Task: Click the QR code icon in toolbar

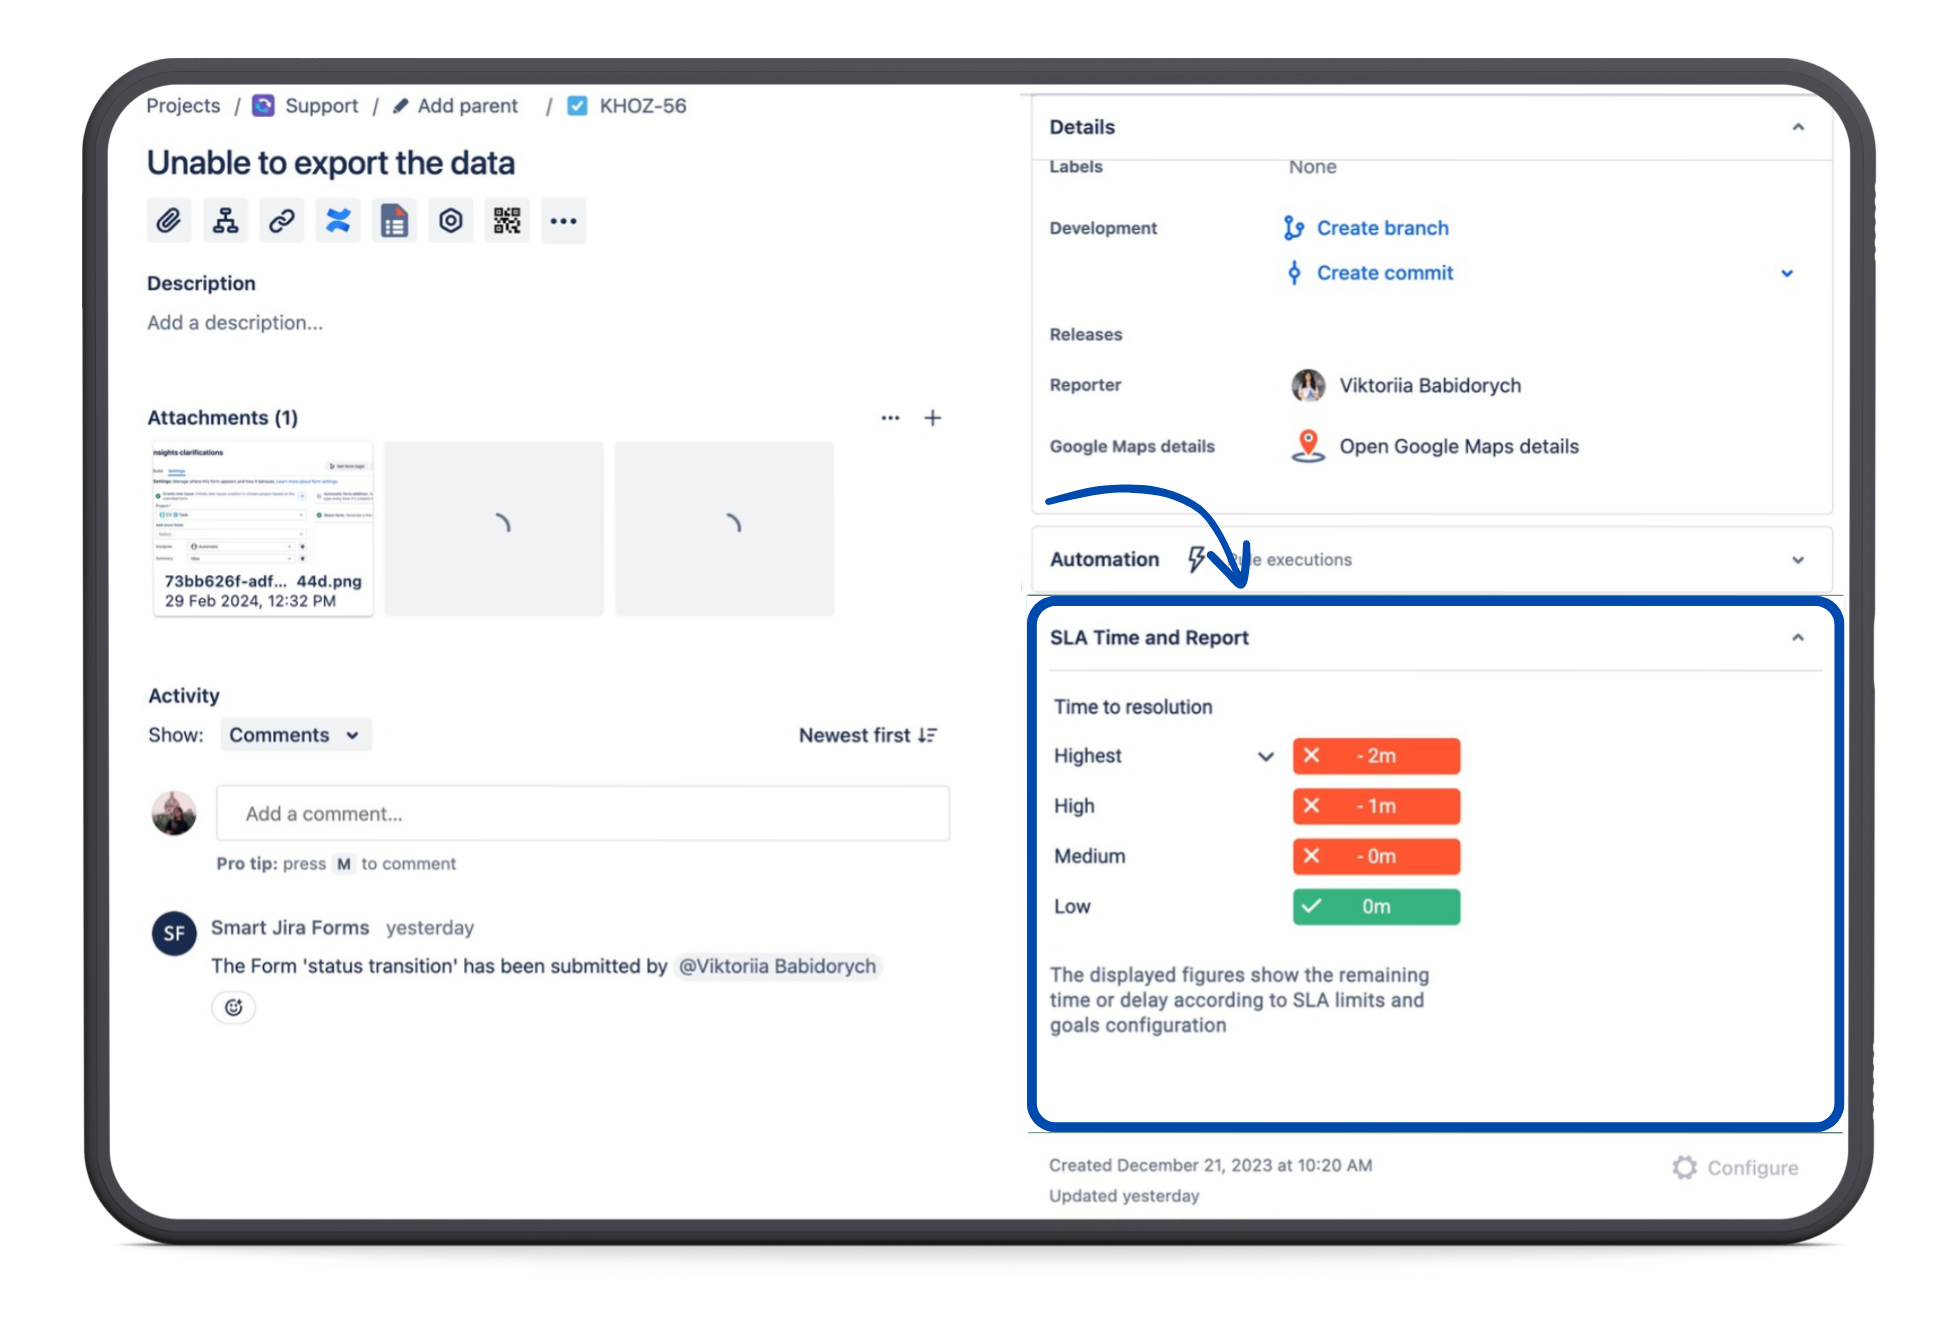Action: click(x=507, y=221)
